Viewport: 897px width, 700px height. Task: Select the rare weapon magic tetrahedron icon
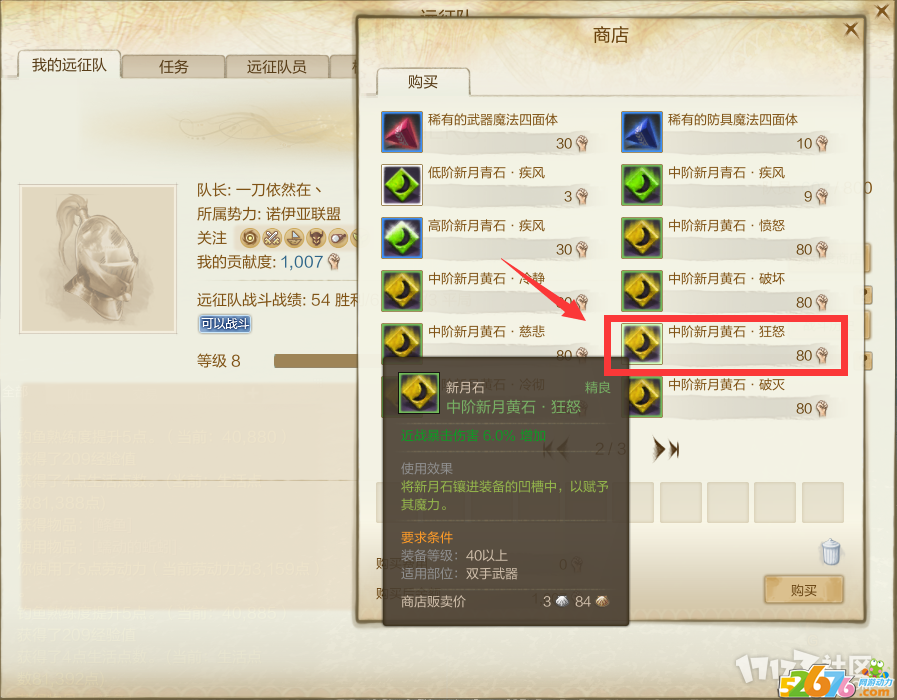click(402, 132)
